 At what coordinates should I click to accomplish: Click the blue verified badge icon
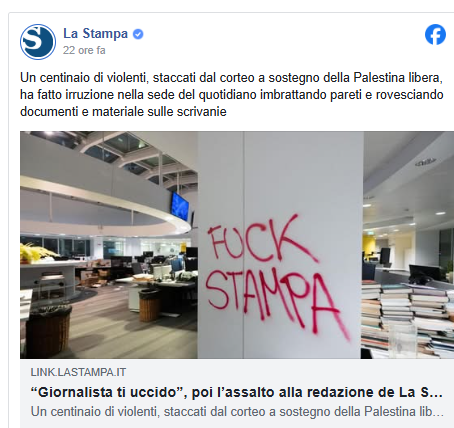[138, 34]
